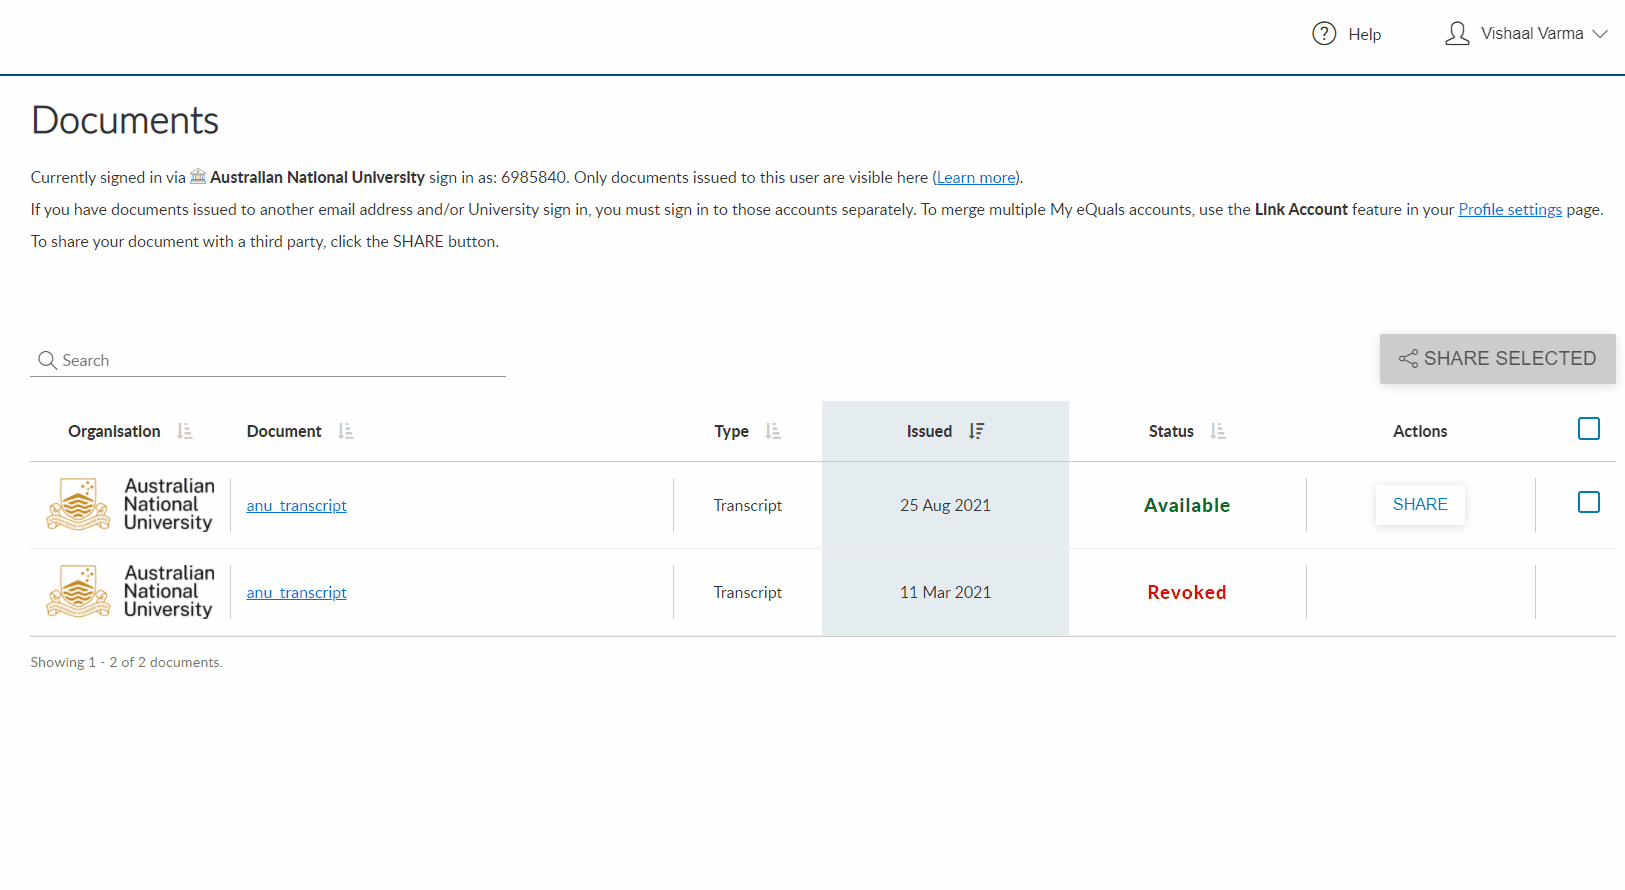Click the SHARE button for available transcript
1625x890 pixels.
[1420, 505]
